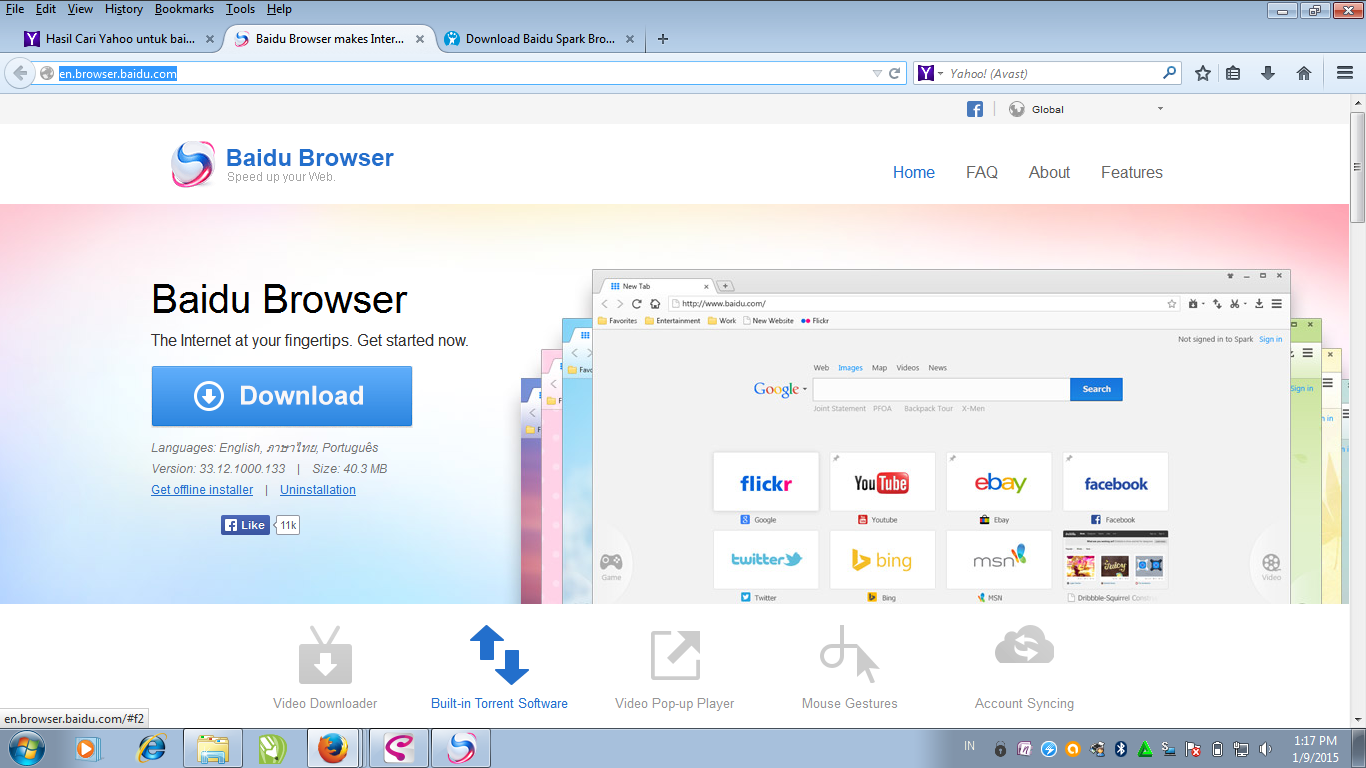Open the File menu
Image resolution: width=1366 pixels, height=768 pixels.
pos(15,9)
